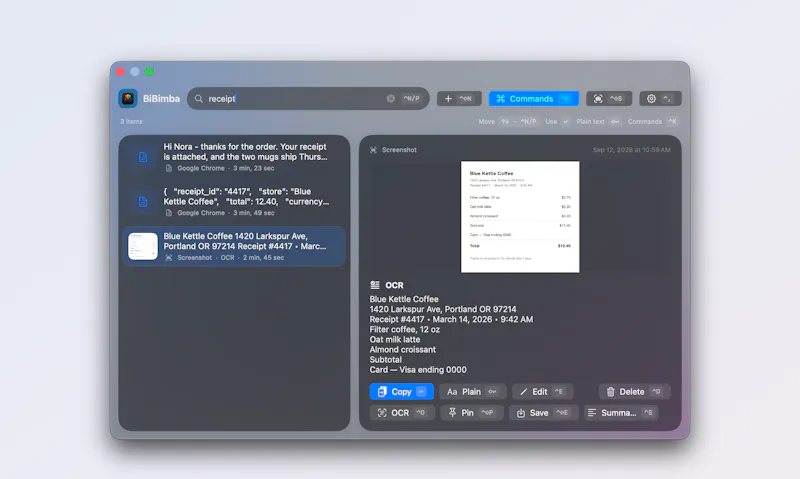This screenshot has height=479, width=800.
Task: Click the "Sep 12, 2026 at 10:59 AM" timestamp
Action: pos(631,149)
